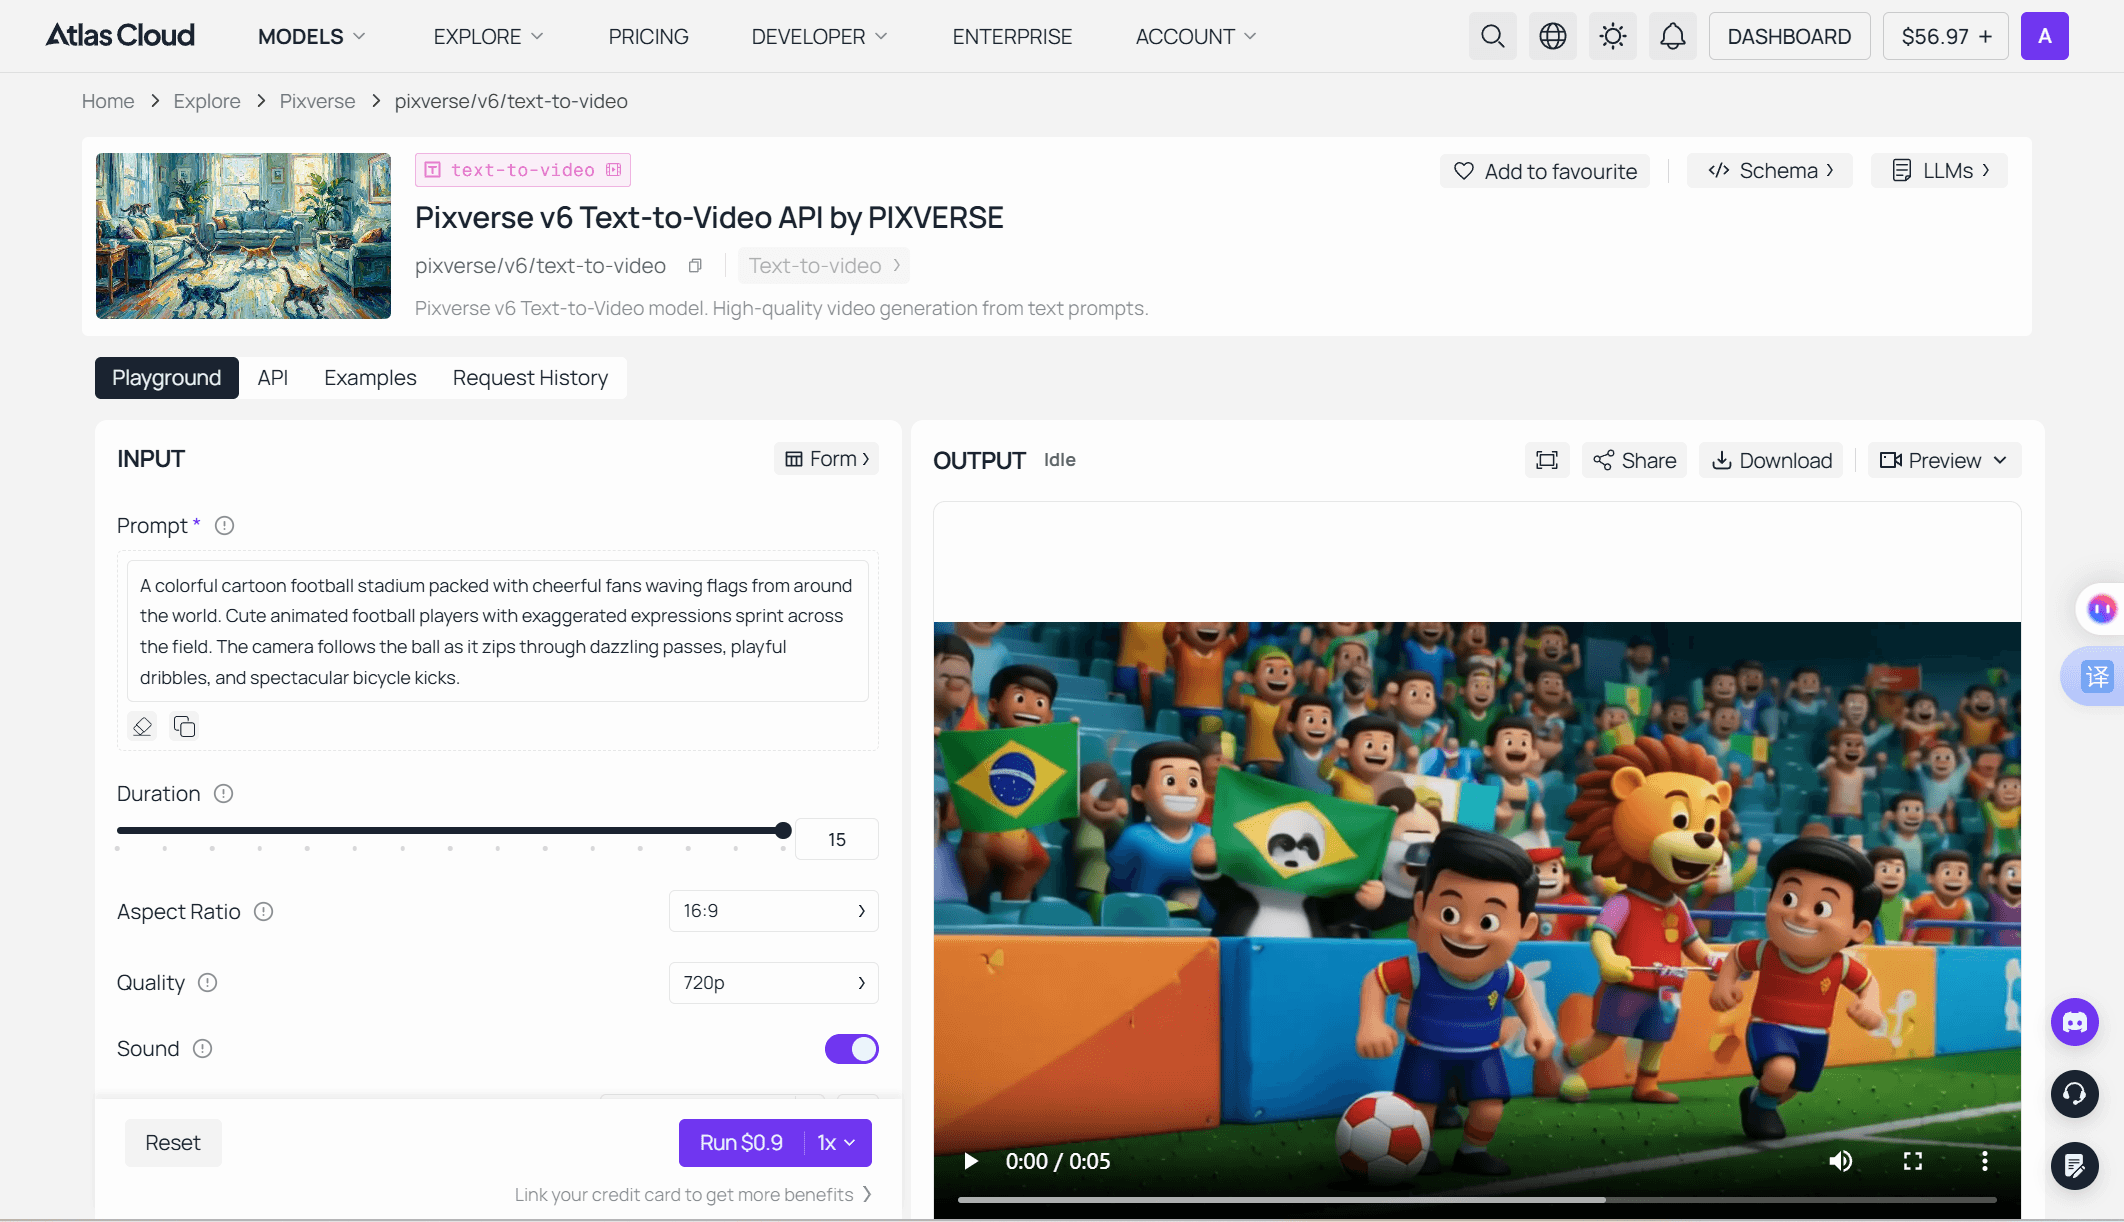Expand the ACCOUNT menu
This screenshot has height=1222, width=2124.
click(1196, 37)
